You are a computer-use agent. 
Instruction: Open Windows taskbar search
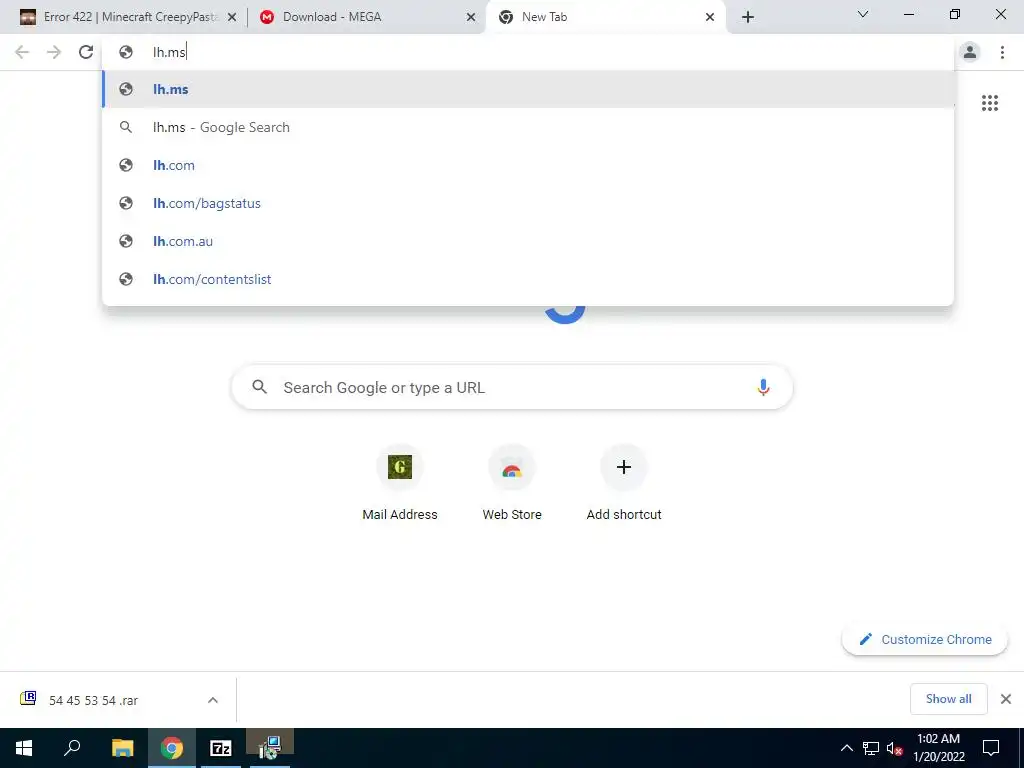(x=72, y=748)
